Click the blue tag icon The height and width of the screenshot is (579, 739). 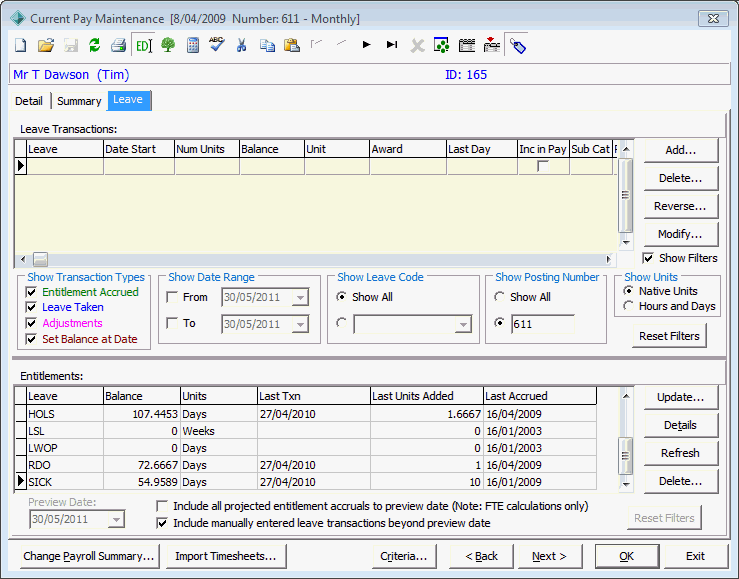coord(517,46)
